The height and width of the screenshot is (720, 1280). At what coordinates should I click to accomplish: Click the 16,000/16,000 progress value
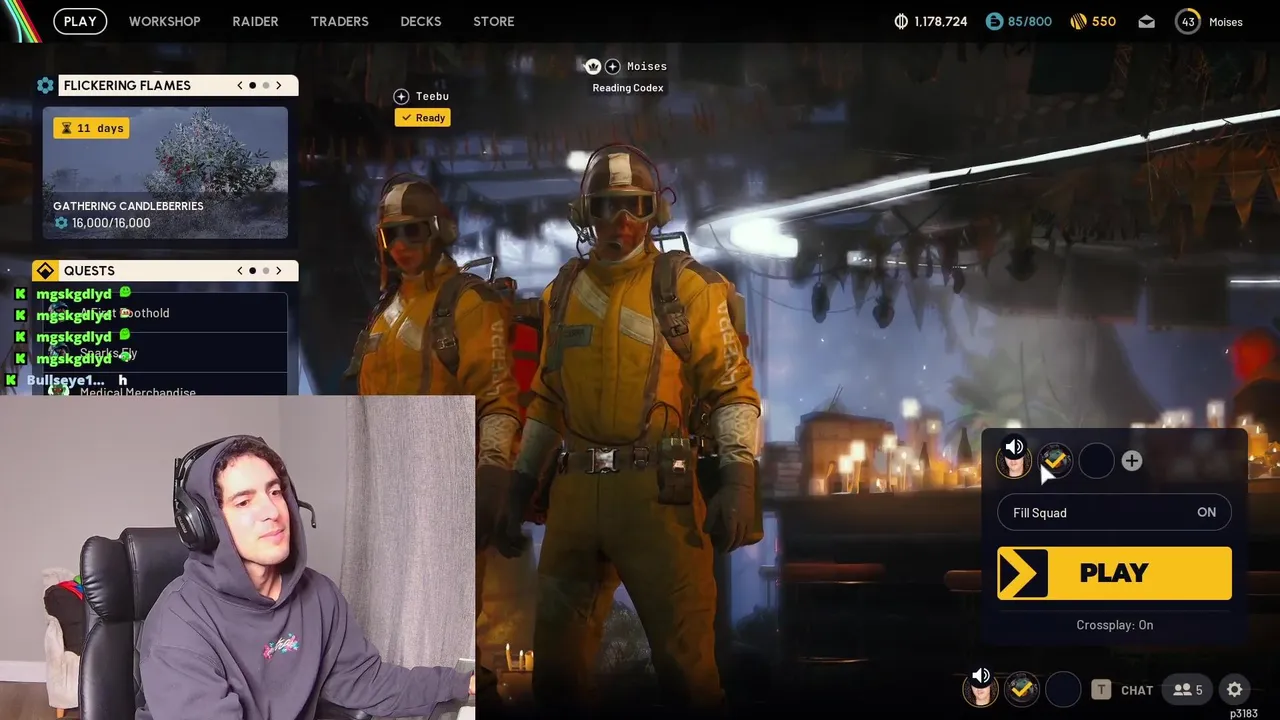(111, 223)
